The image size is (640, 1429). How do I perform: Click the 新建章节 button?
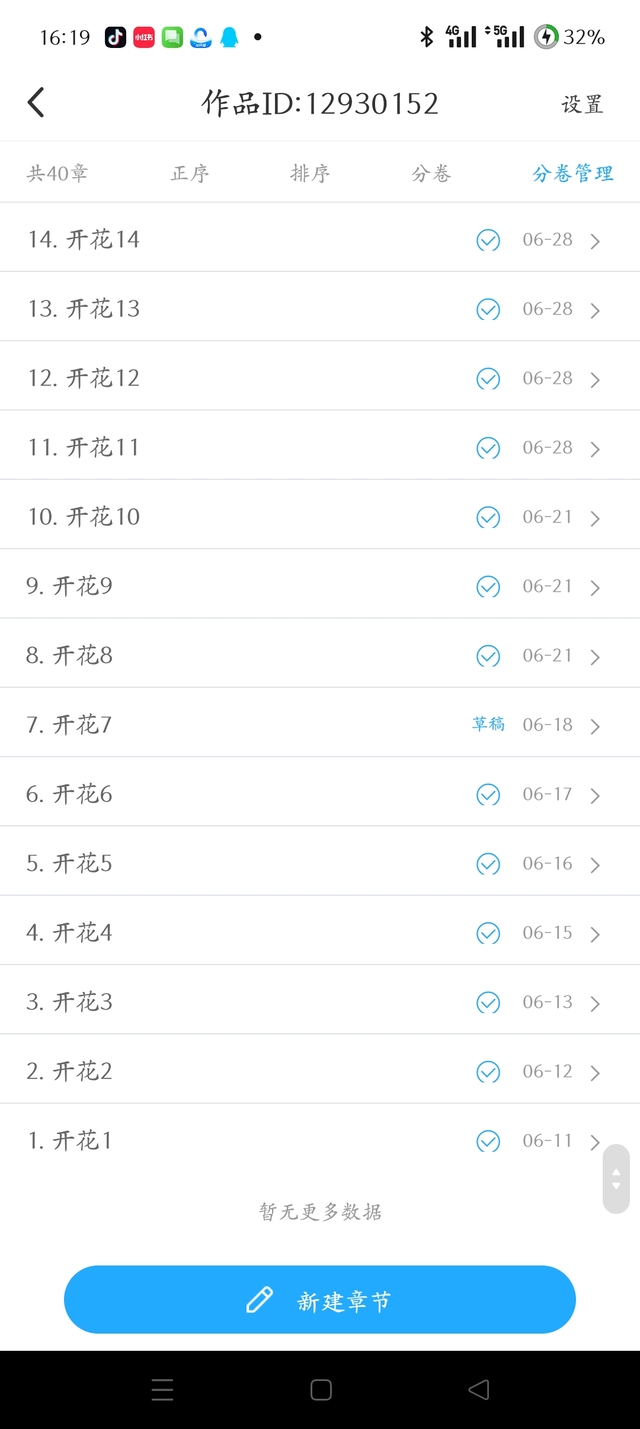coord(320,1300)
